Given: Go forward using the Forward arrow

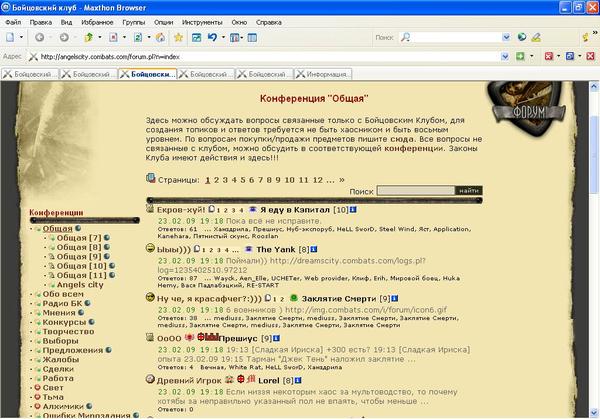Looking at the screenshot, I should pyautogui.click(x=64, y=37).
